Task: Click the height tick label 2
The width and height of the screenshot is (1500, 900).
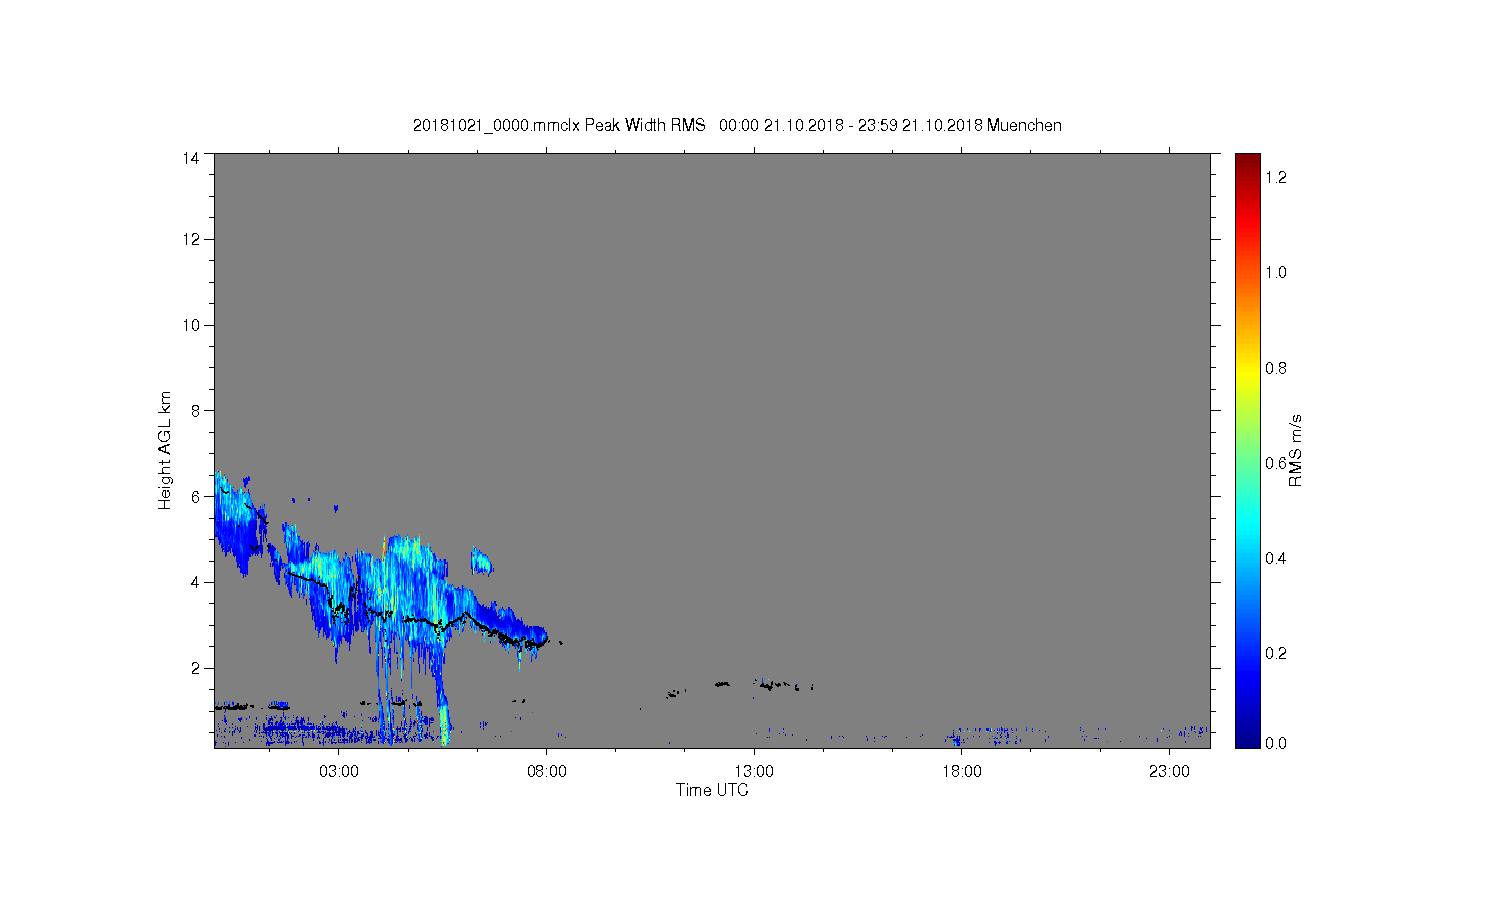Action: click(x=196, y=668)
